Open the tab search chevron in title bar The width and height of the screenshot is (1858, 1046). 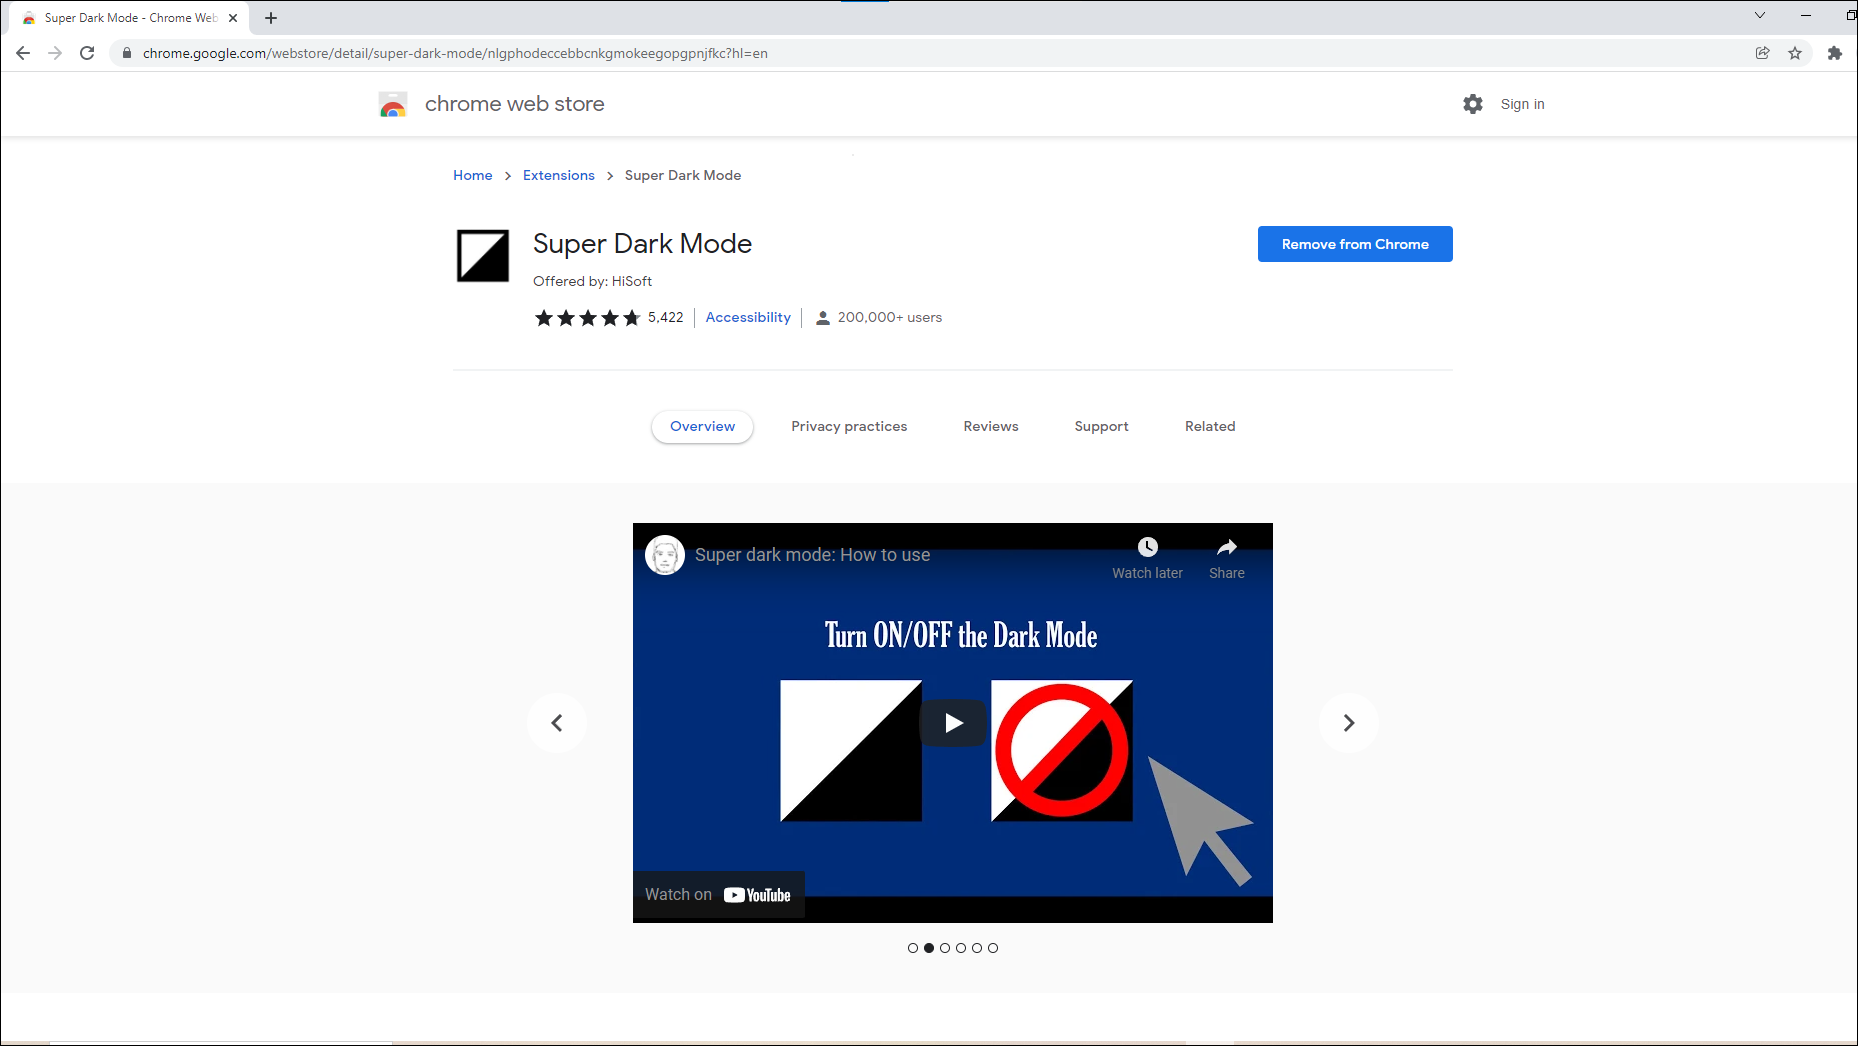pos(1760,15)
